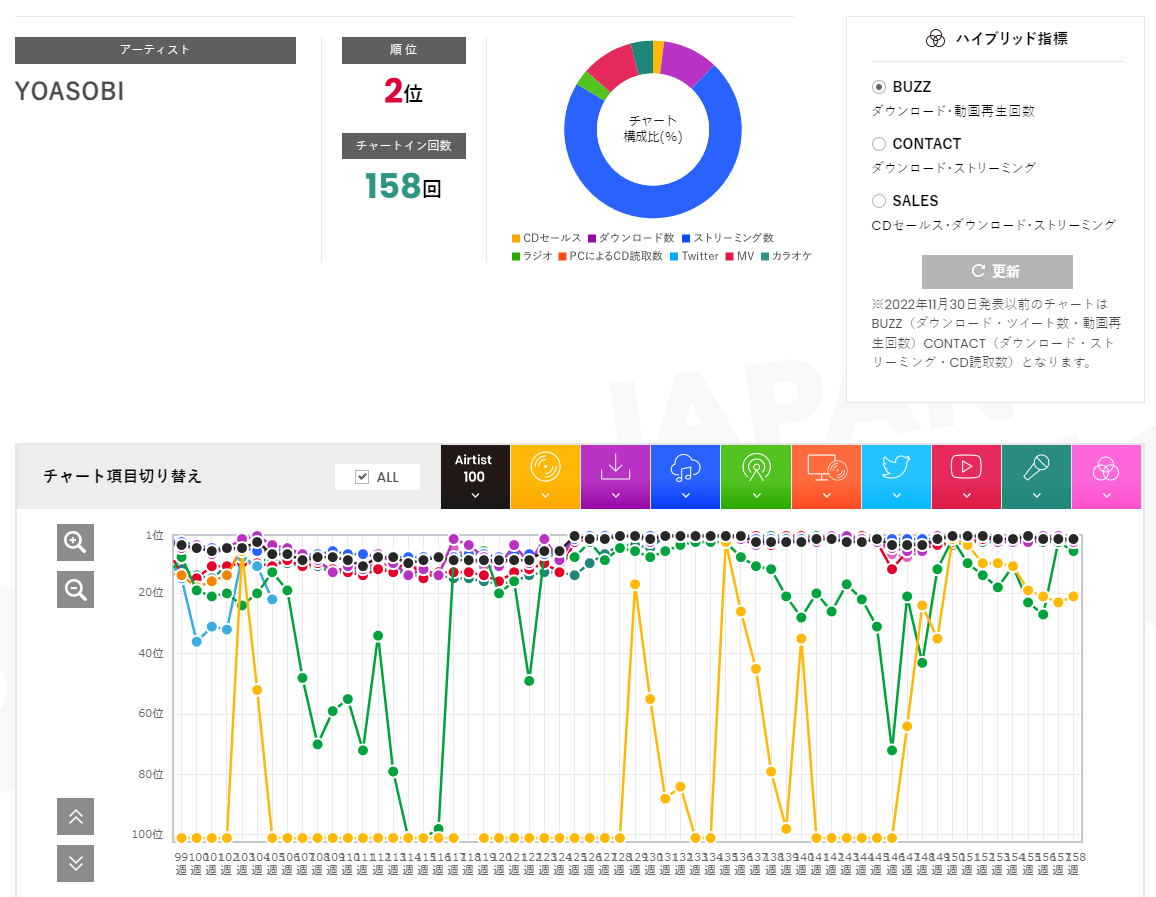Click the pink hybrid circles icon

coord(1106,468)
